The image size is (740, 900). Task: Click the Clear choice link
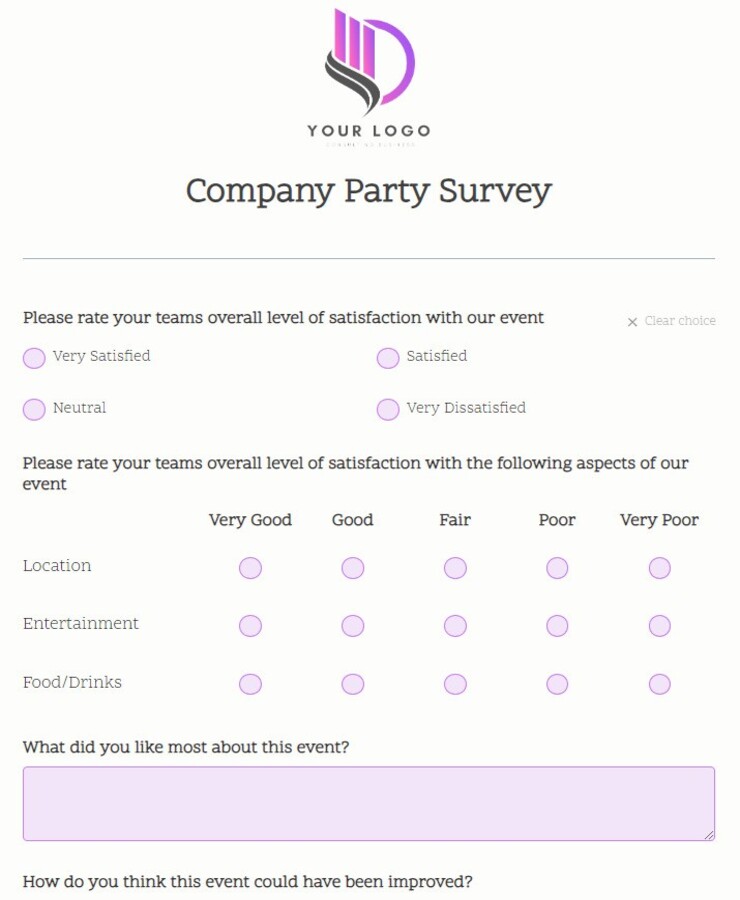coord(678,321)
